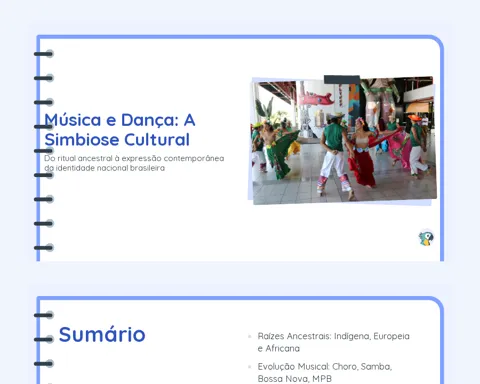Click the bullet marker beside "Raízes Ancestrais"
This screenshot has width=480, height=384.
249,336
